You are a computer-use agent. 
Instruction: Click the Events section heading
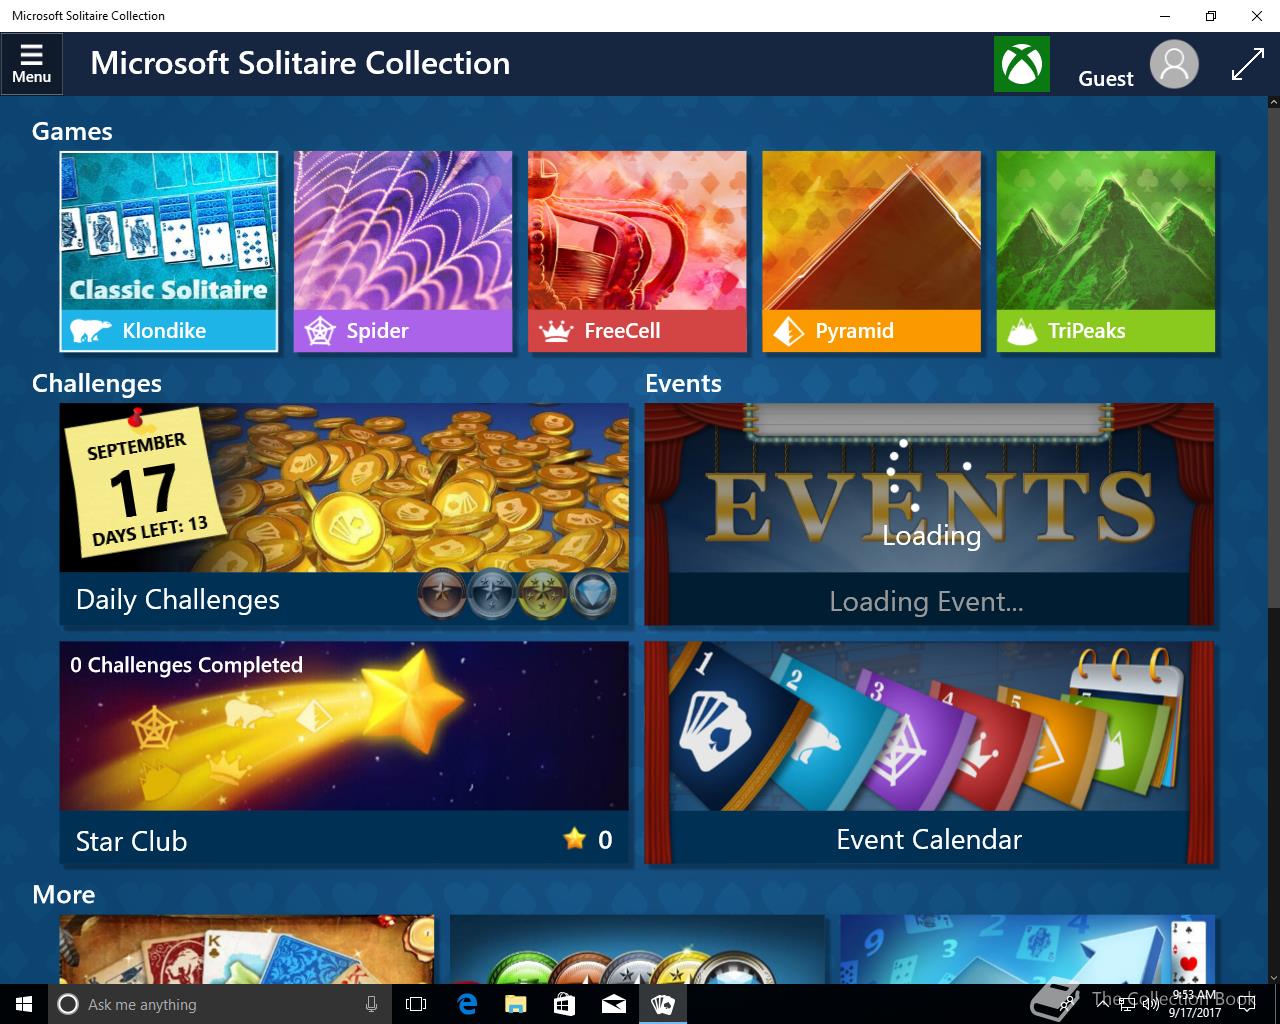point(683,383)
